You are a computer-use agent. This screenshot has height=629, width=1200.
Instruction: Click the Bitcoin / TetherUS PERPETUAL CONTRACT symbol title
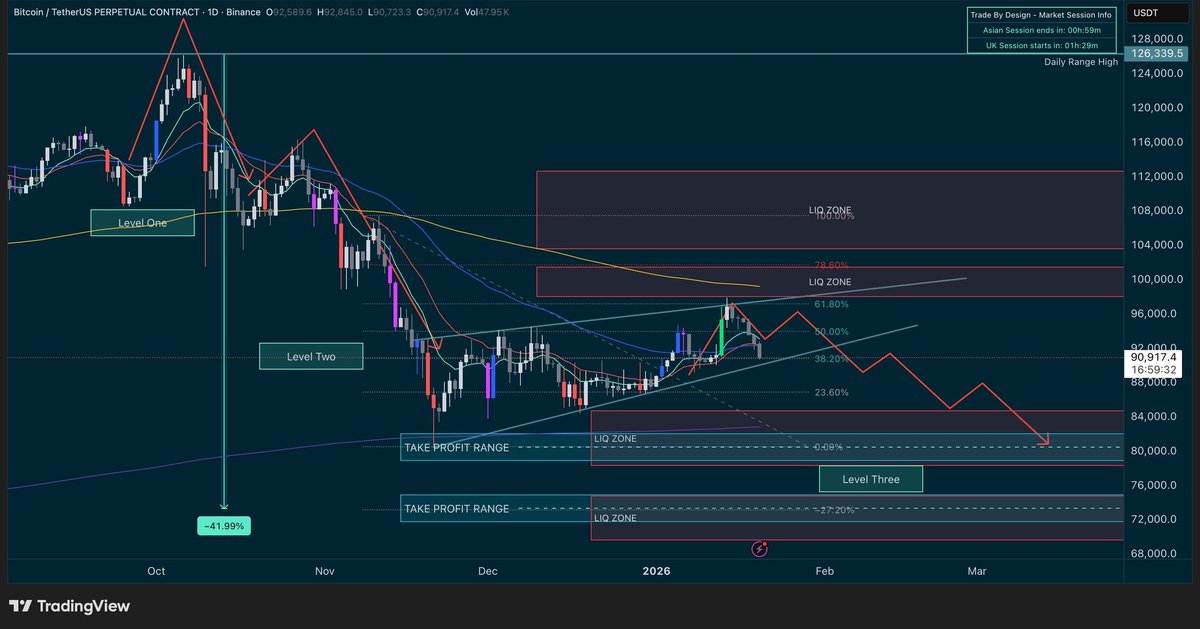point(106,13)
